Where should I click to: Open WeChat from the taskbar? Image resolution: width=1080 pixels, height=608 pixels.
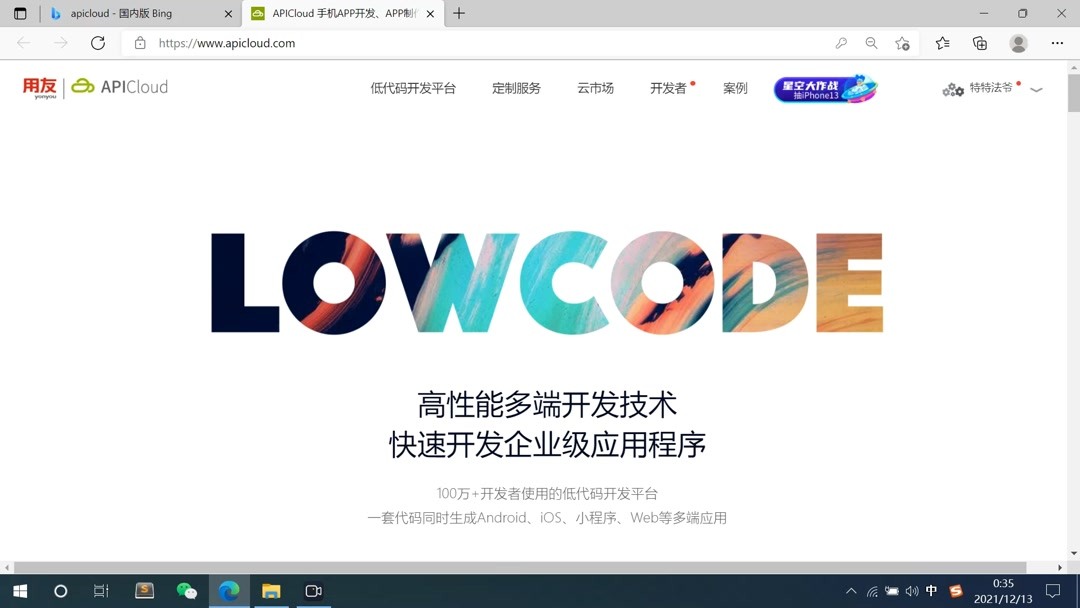click(185, 590)
